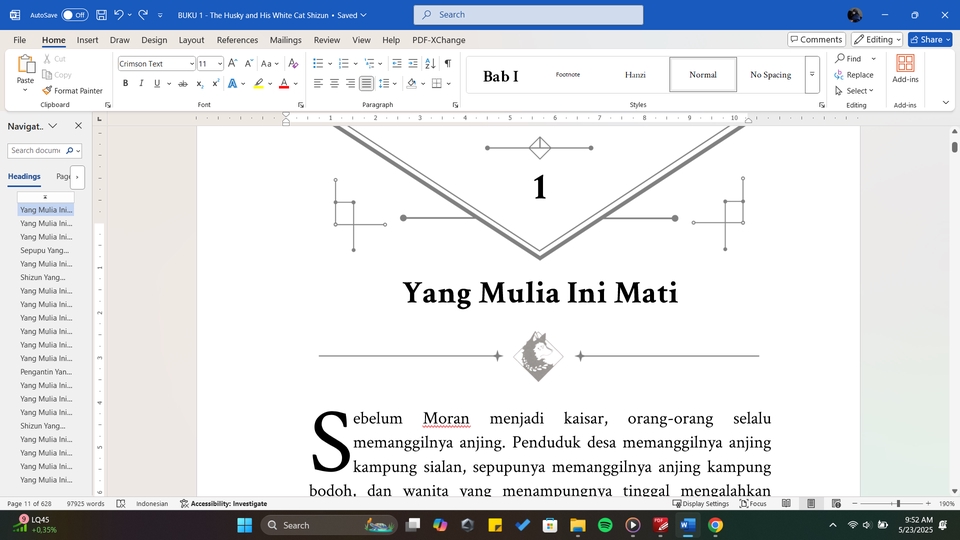The image size is (960, 540).
Task: Open the Select dropdown
Action: (x=854, y=91)
